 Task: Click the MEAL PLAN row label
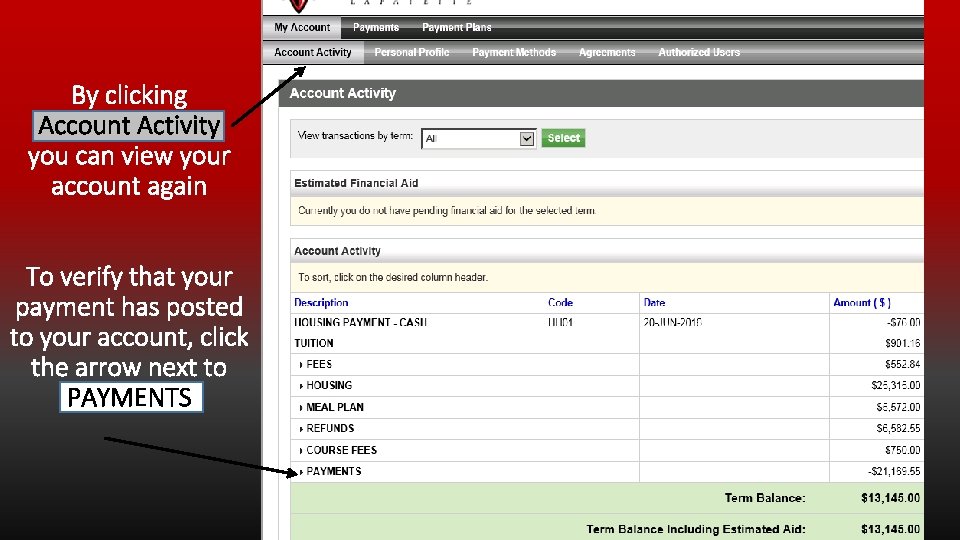tap(335, 407)
